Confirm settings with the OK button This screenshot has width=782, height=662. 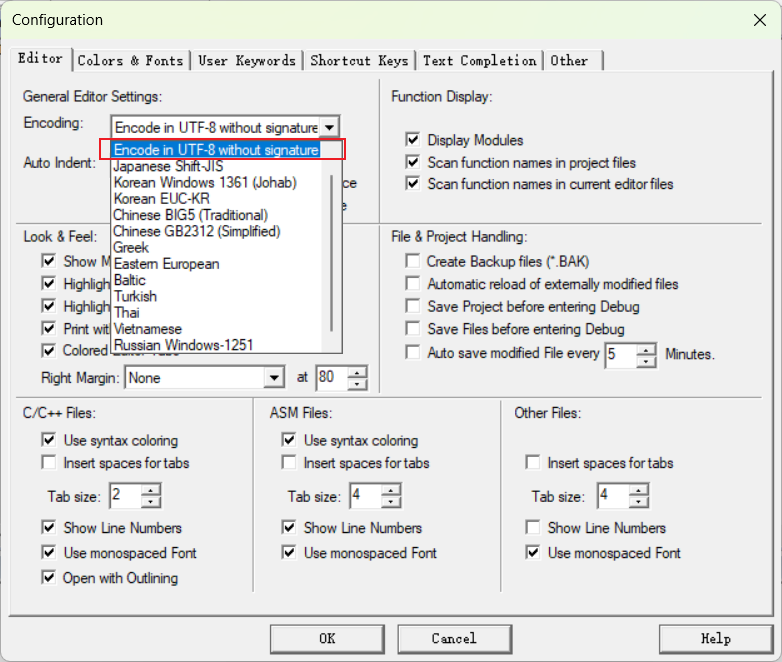[327, 639]
